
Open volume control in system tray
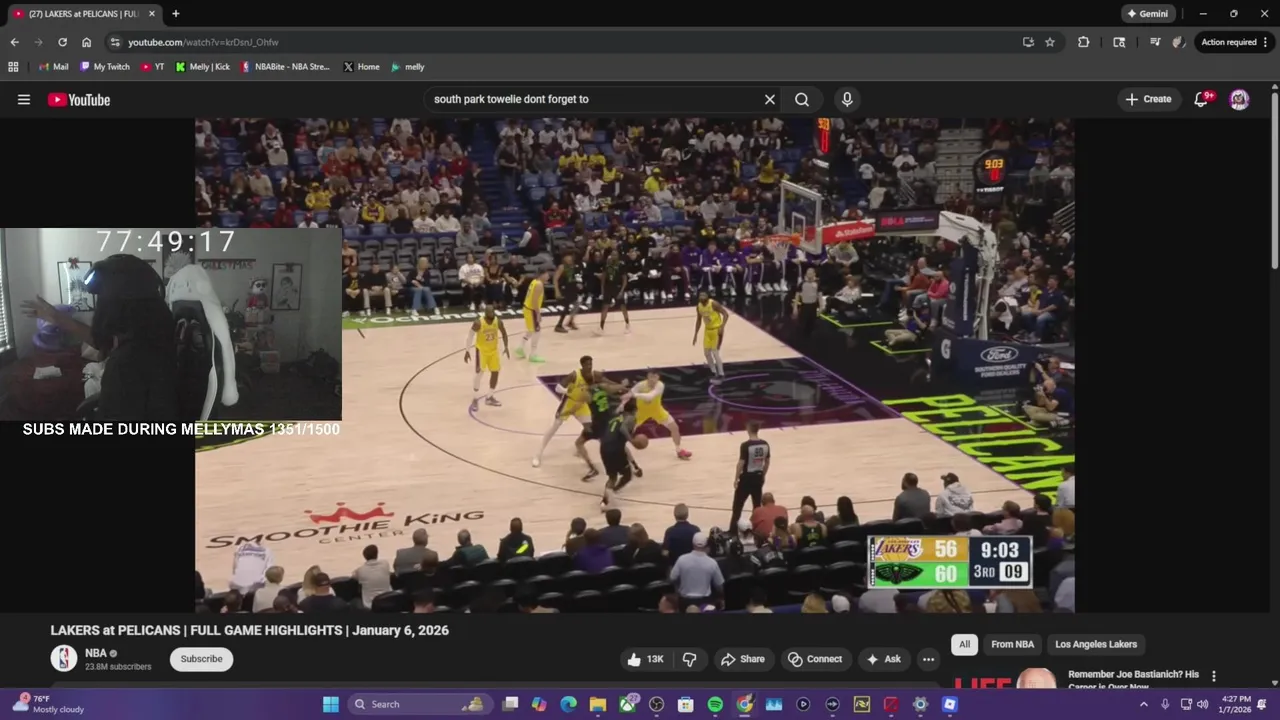pyautogui.click(x=1202, y=704)
